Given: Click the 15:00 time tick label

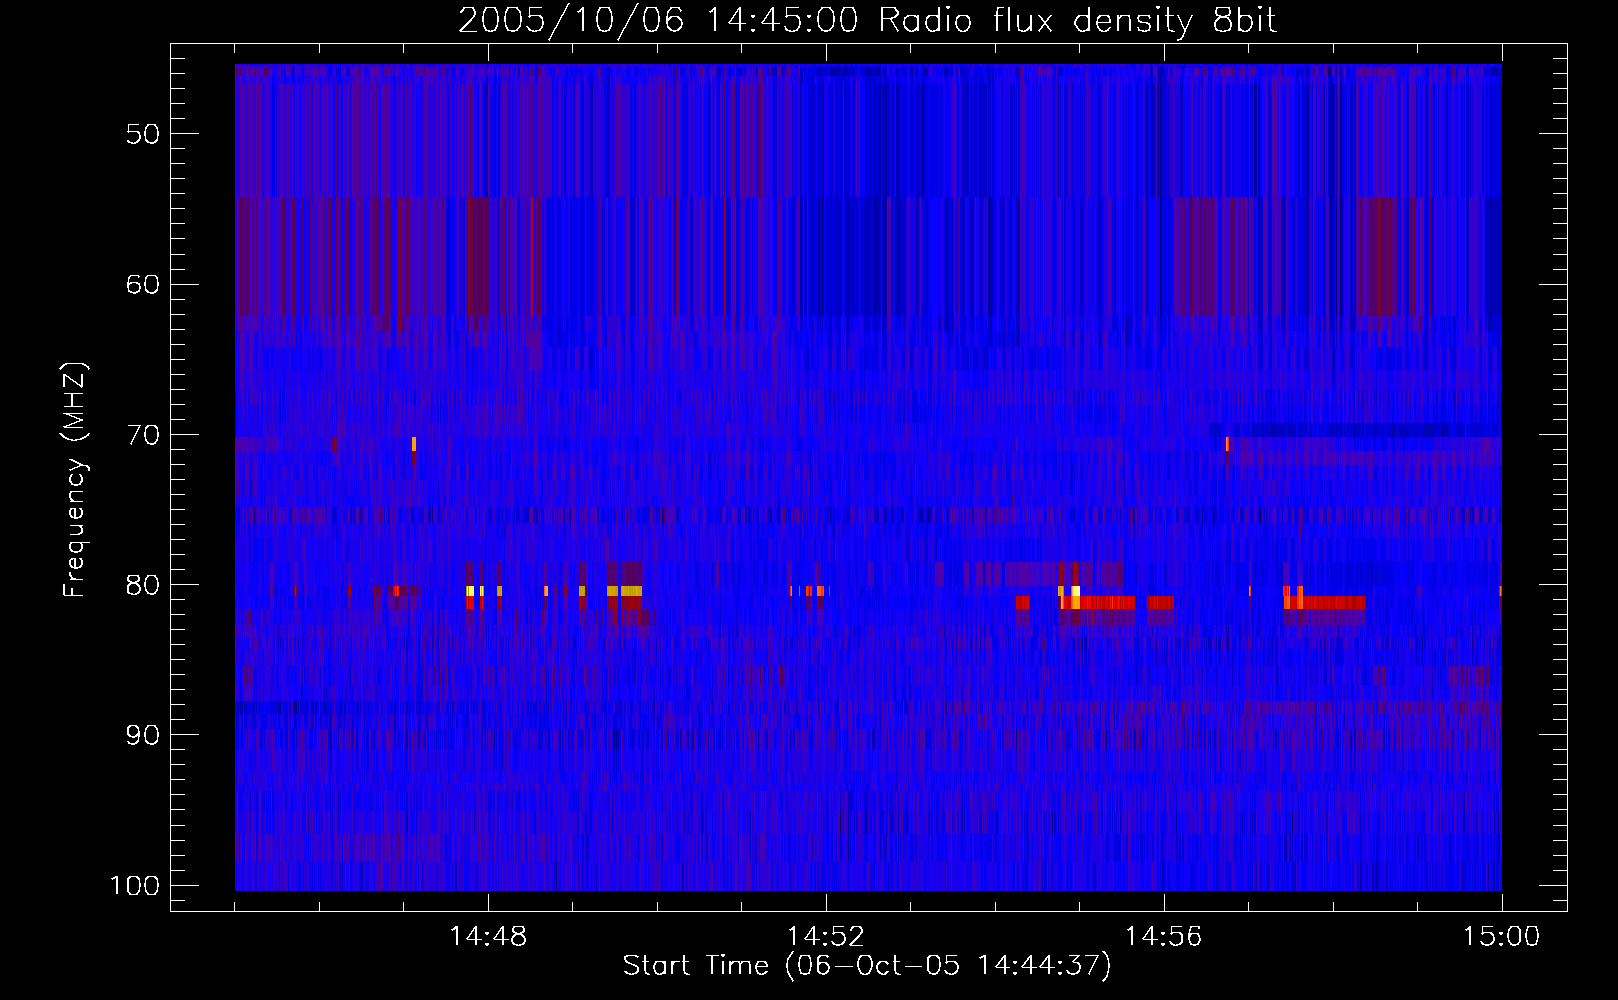Looking at the screenshot, I should 1501,937.
